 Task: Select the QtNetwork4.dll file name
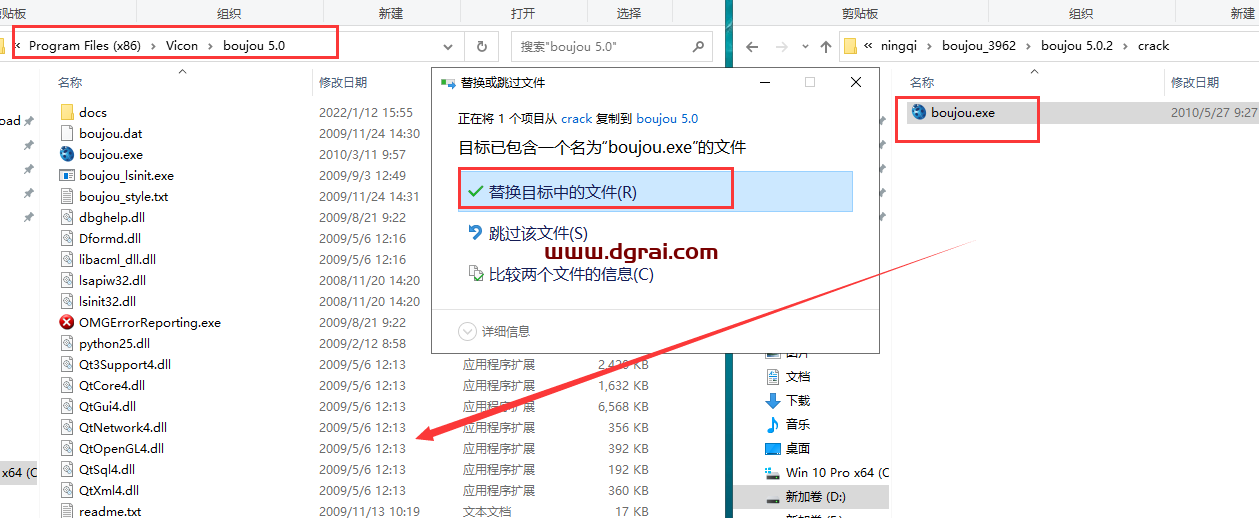pos(123,427)
